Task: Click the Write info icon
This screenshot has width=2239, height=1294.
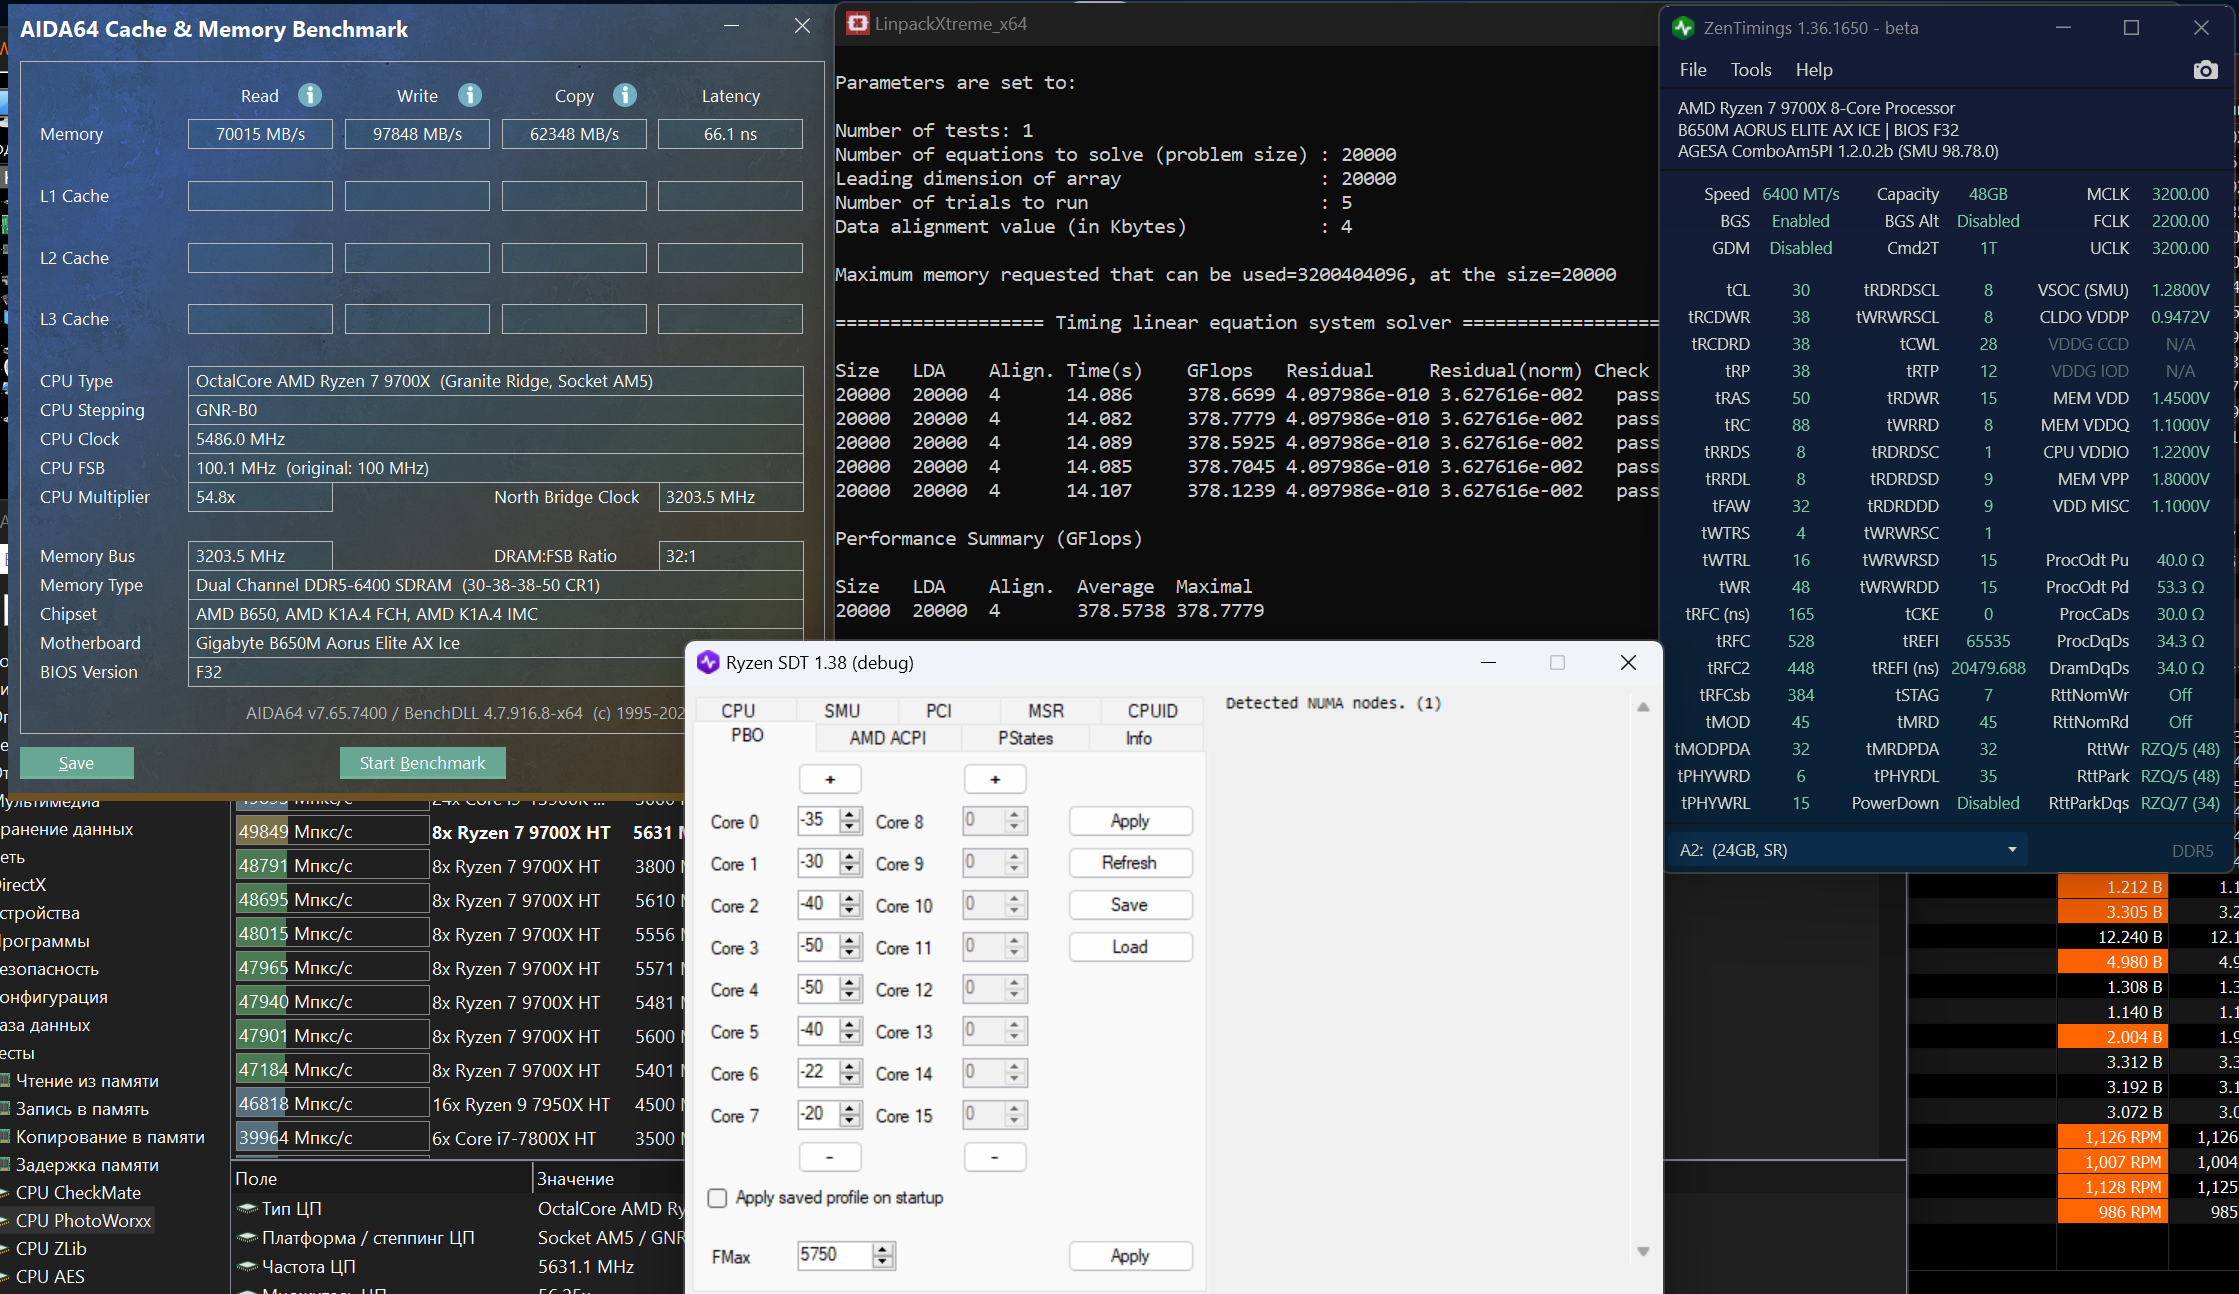Action: point(469,95)
